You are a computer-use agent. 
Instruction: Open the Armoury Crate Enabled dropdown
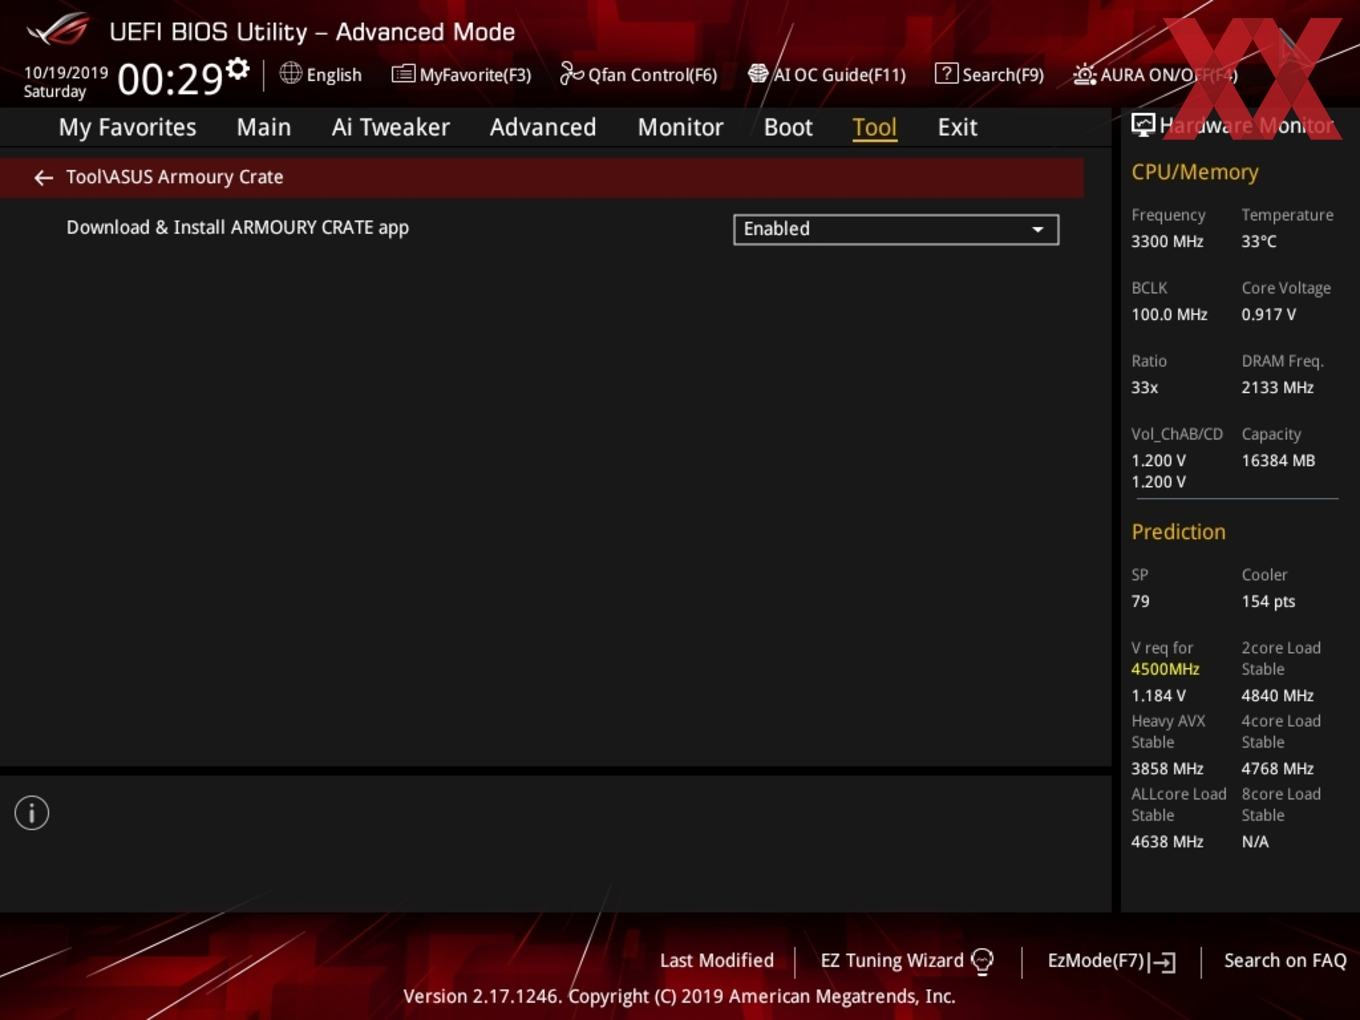tap(896, 229)
